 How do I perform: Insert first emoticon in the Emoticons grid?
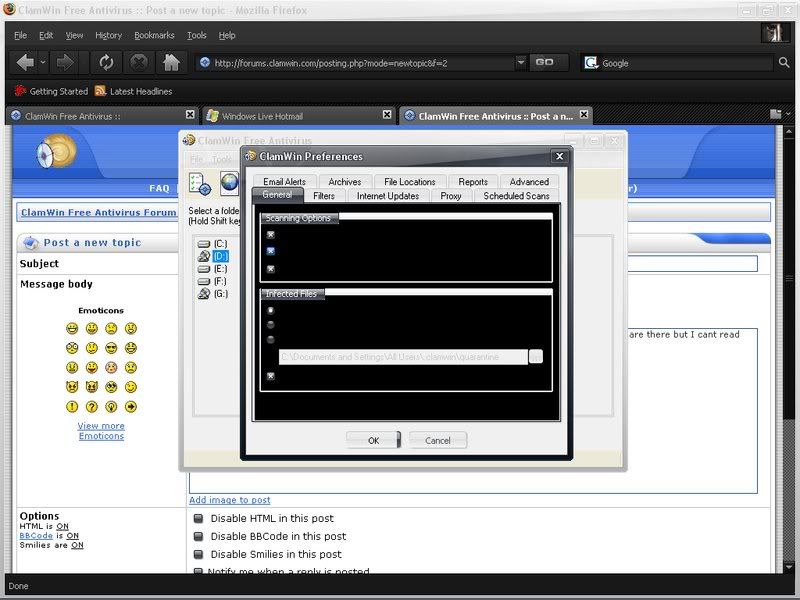point(72,329)
